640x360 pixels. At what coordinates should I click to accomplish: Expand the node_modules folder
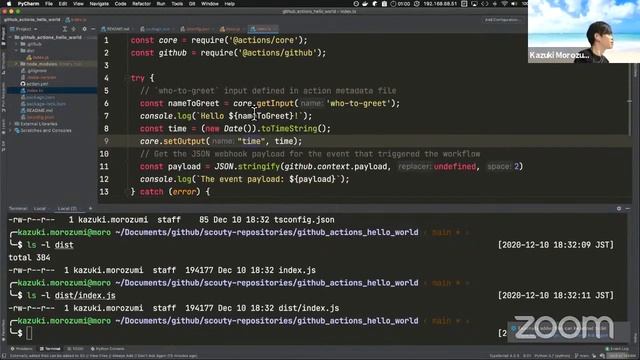pyautogui.click(x=17, y=64)
